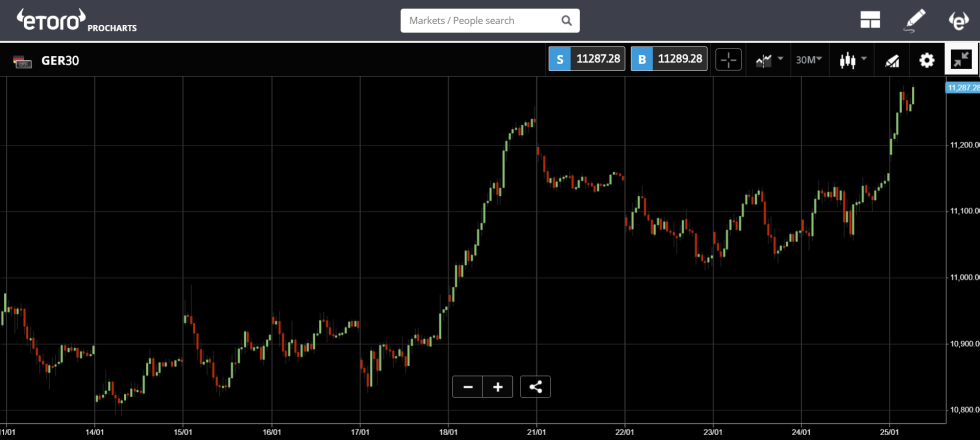Open the candlestick chart type dropdown

tap(852, 60)
